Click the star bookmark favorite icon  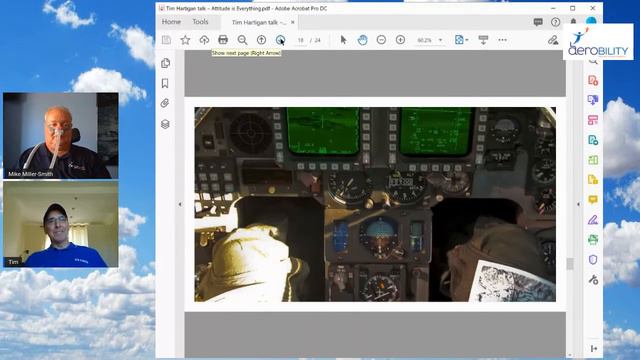185,40
